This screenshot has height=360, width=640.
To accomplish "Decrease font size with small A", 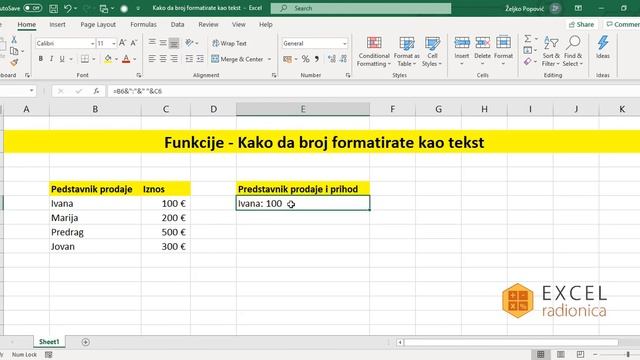I will point(133,43).
